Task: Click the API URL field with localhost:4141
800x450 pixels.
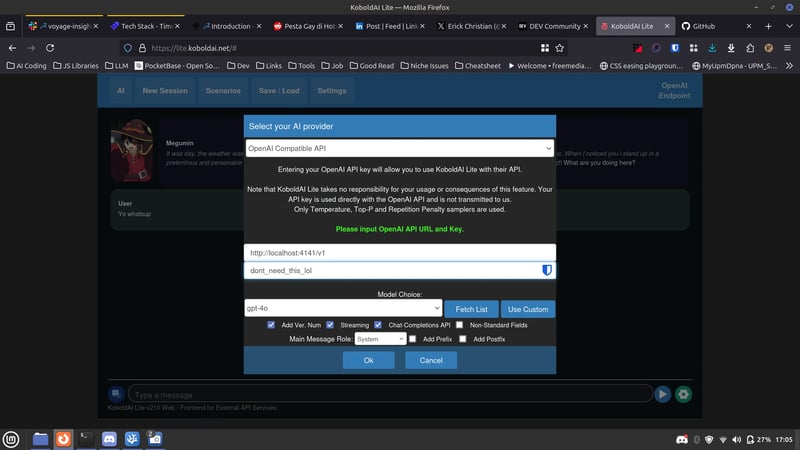Action: [399, 253]
